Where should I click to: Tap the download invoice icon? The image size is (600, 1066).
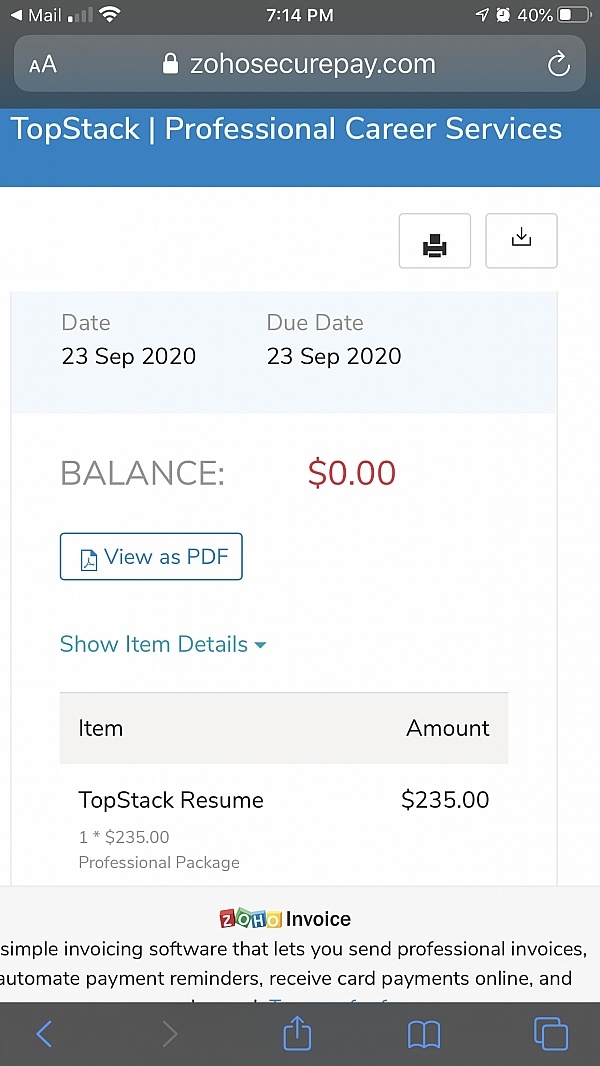pyautogui.click(x=521, y=241)
